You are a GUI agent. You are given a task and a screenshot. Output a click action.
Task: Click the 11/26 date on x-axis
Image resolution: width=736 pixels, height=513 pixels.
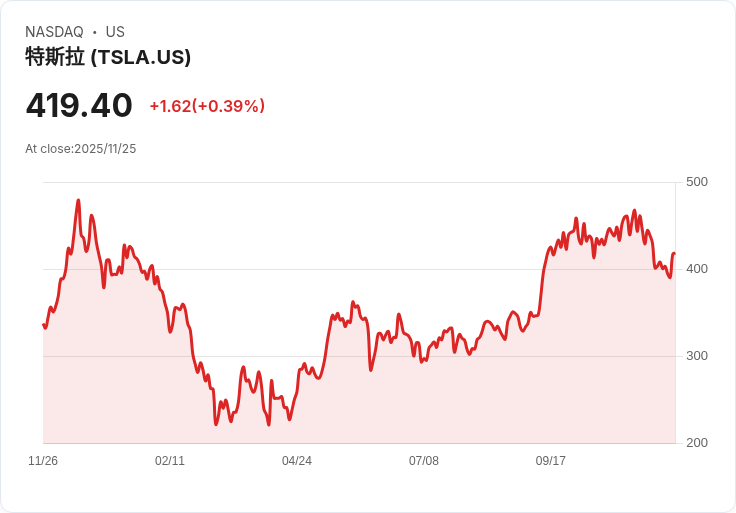pyautogui.click(x=43, y=461)
